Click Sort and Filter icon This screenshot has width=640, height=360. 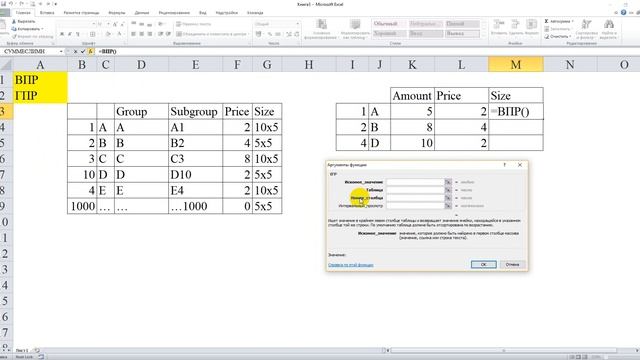[x=587, y=24]
